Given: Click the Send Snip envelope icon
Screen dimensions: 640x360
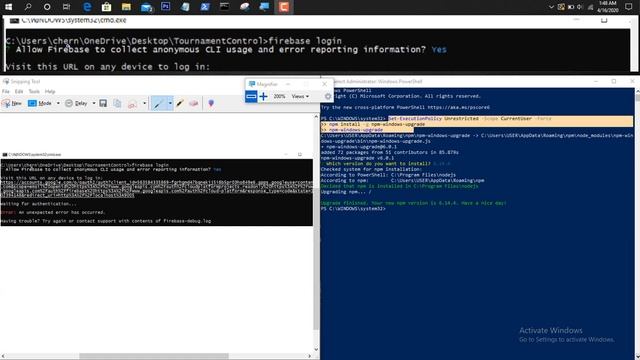Looking at the screenshot, I should pyautogui.click(x=132, y=104).
